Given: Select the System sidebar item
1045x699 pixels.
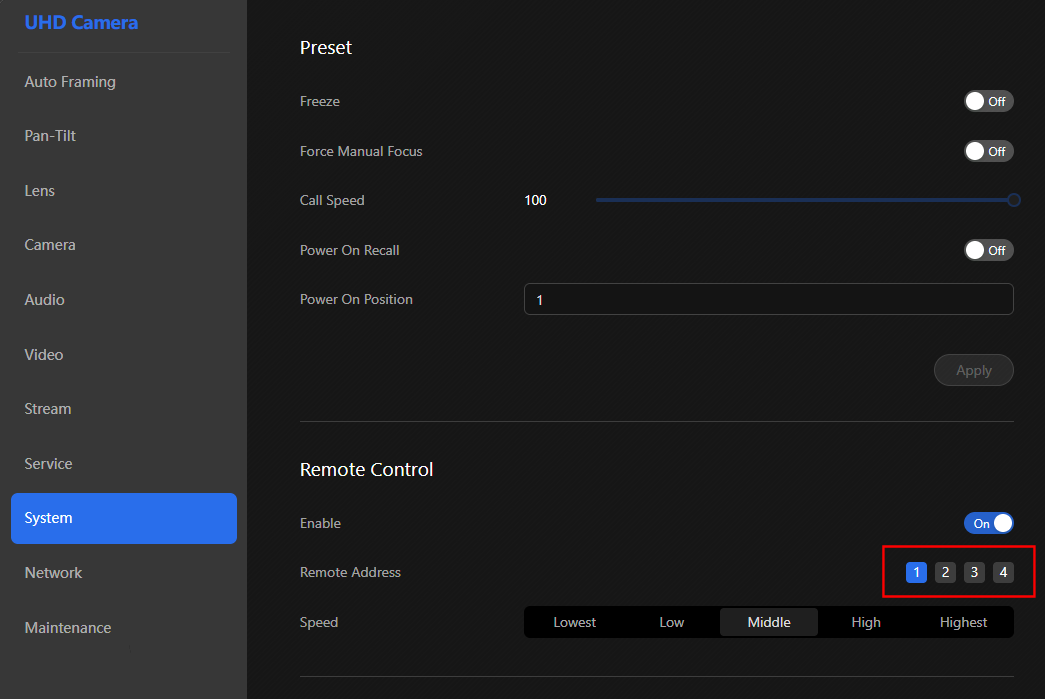Looking at the screenshot, I should tap(124, 518).
